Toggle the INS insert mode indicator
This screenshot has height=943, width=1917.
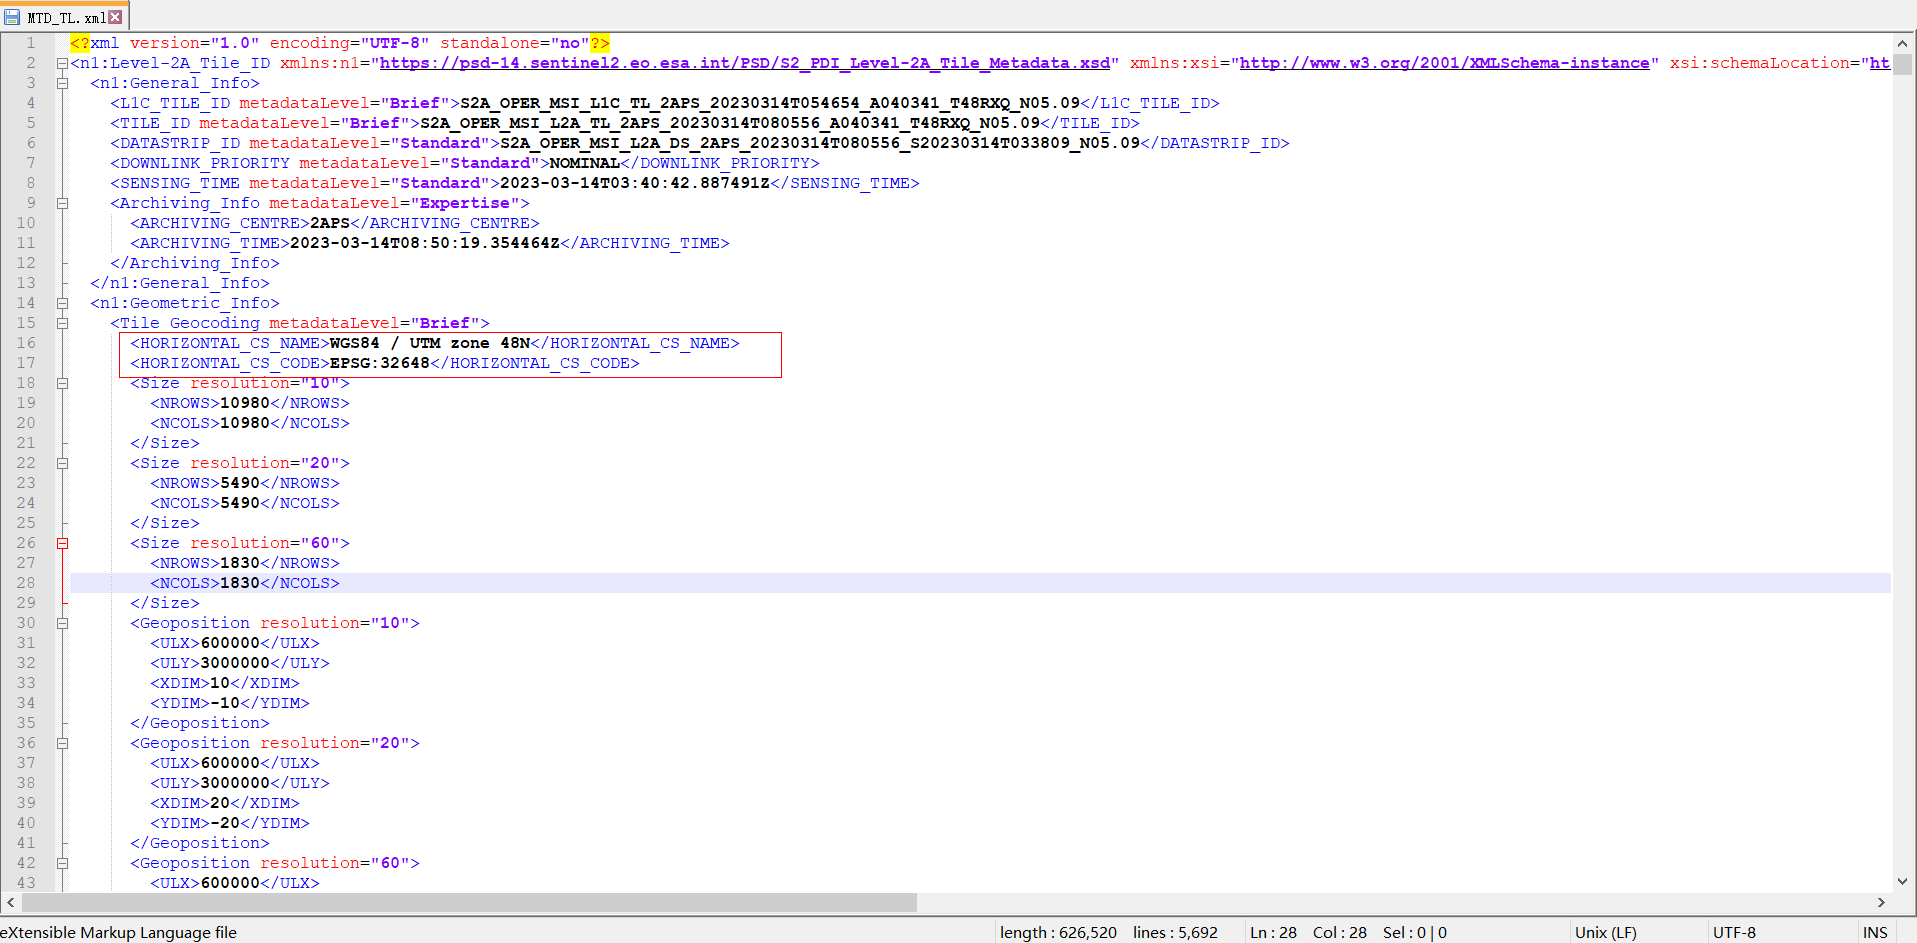tap(1875, 932)
